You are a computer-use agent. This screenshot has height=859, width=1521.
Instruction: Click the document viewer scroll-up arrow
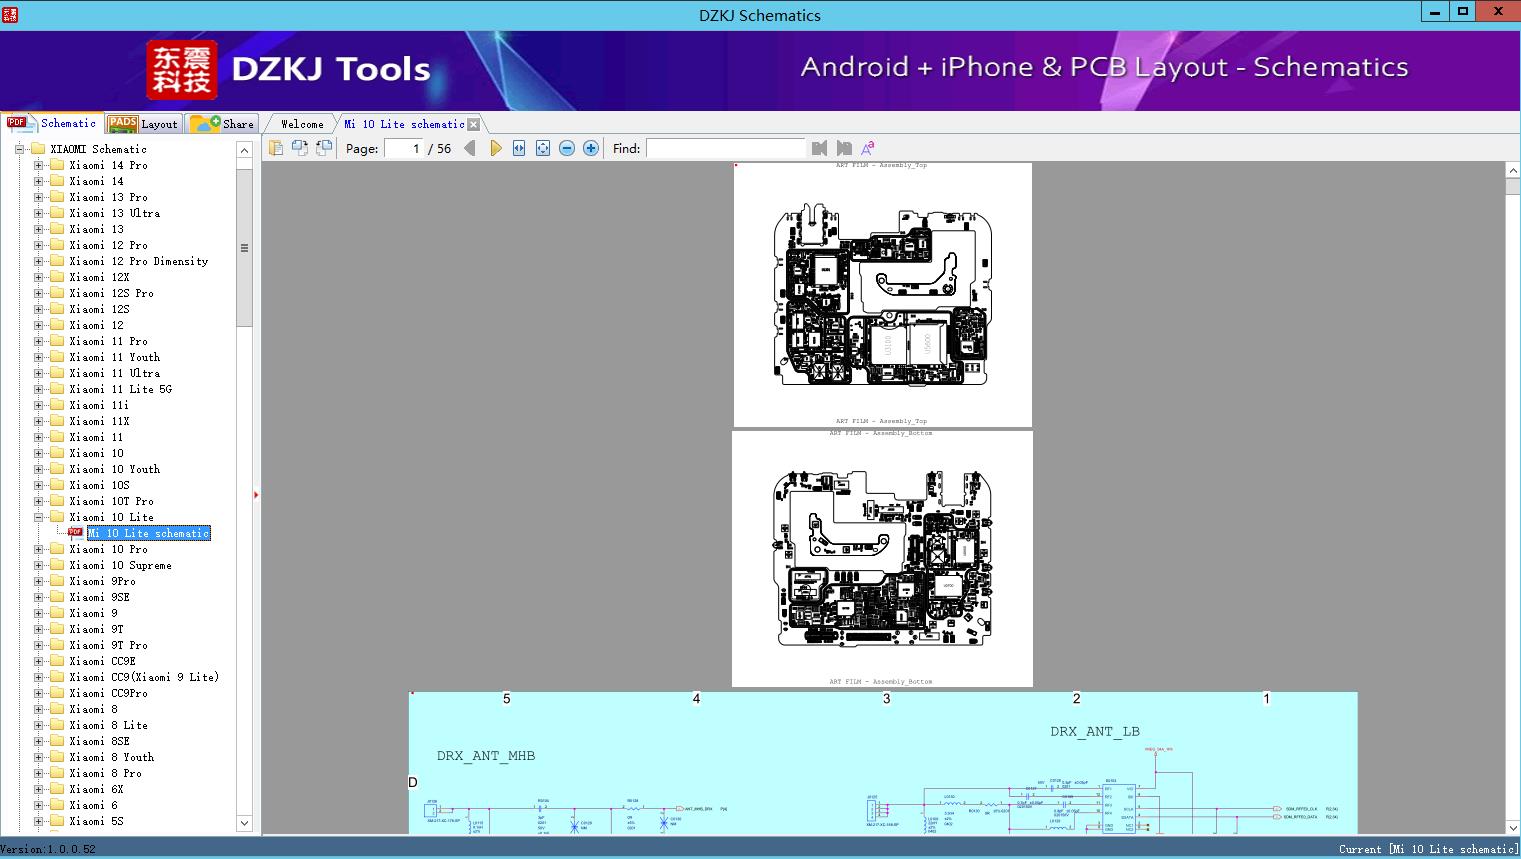coord(1513,171)
